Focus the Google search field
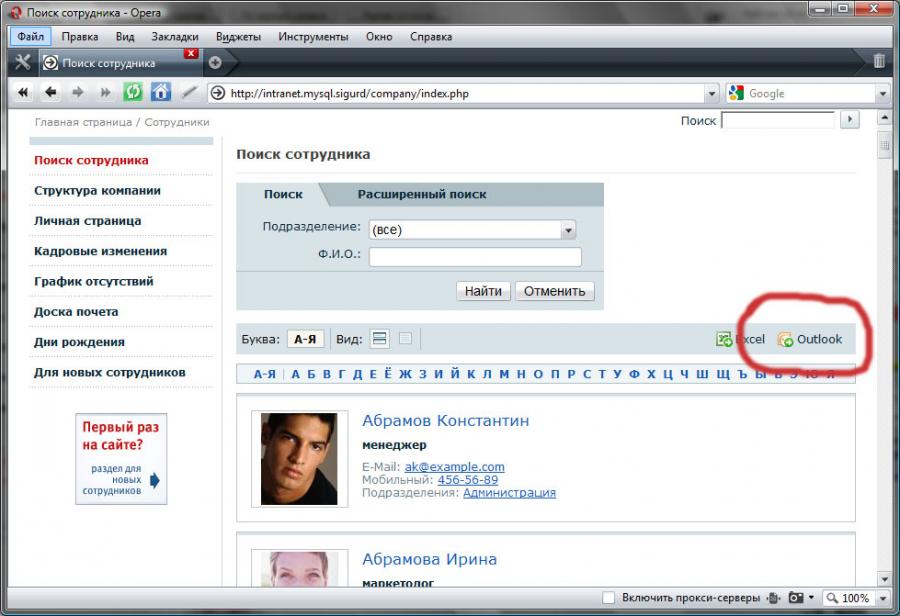The height and width of the screenshot is (616, 900). click(x=810, y=93)
